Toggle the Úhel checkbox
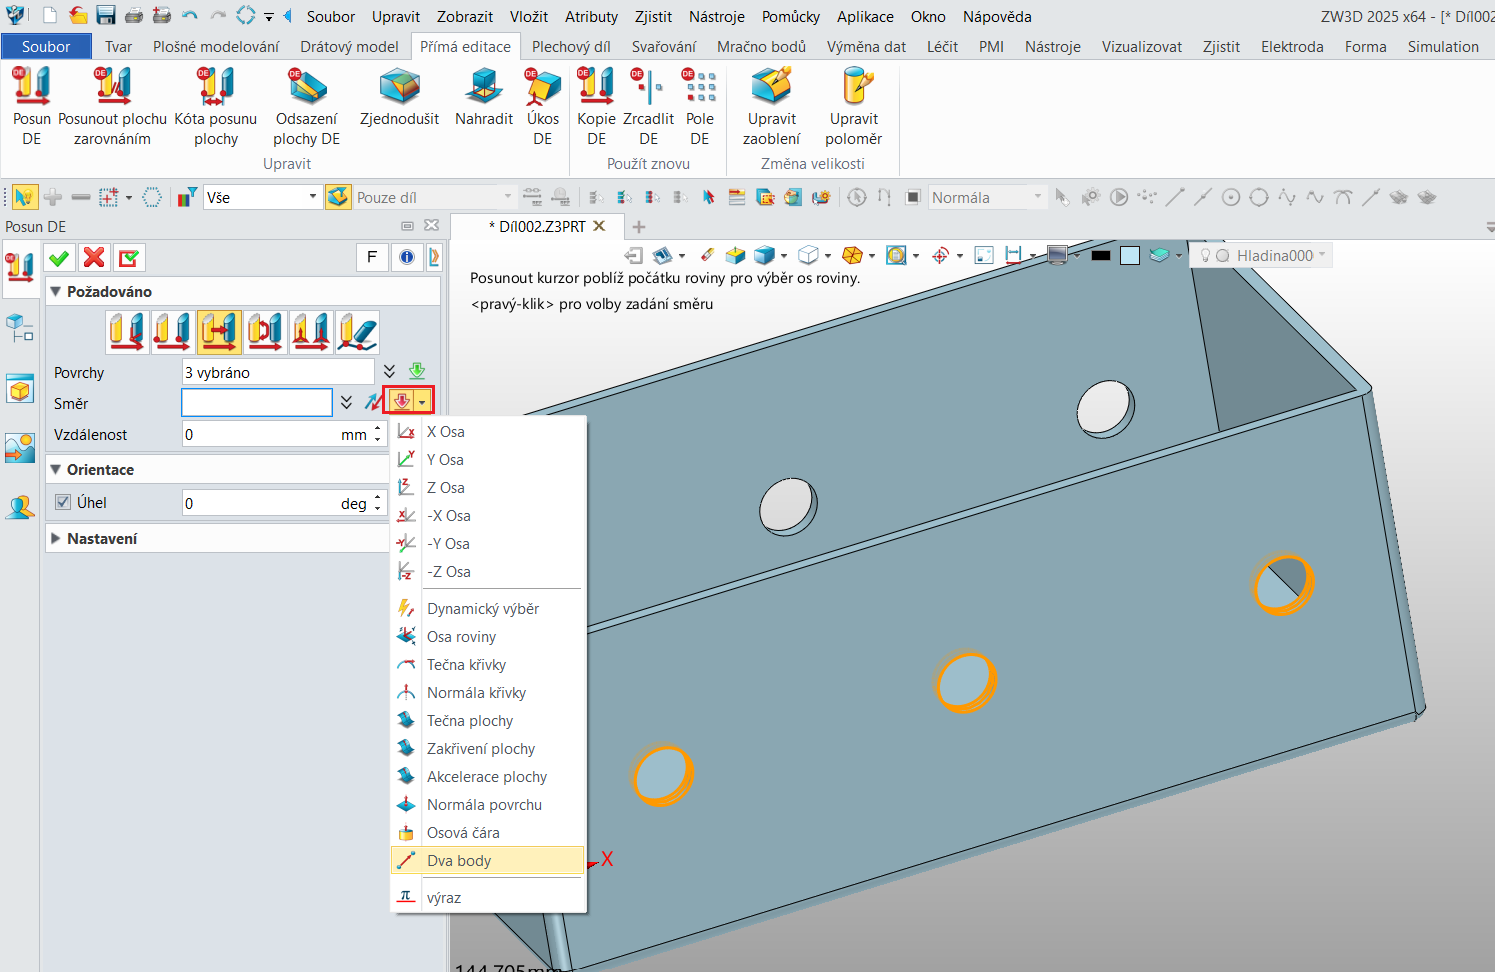This screenshot has height=972, width=1495. tap(63, 503)
